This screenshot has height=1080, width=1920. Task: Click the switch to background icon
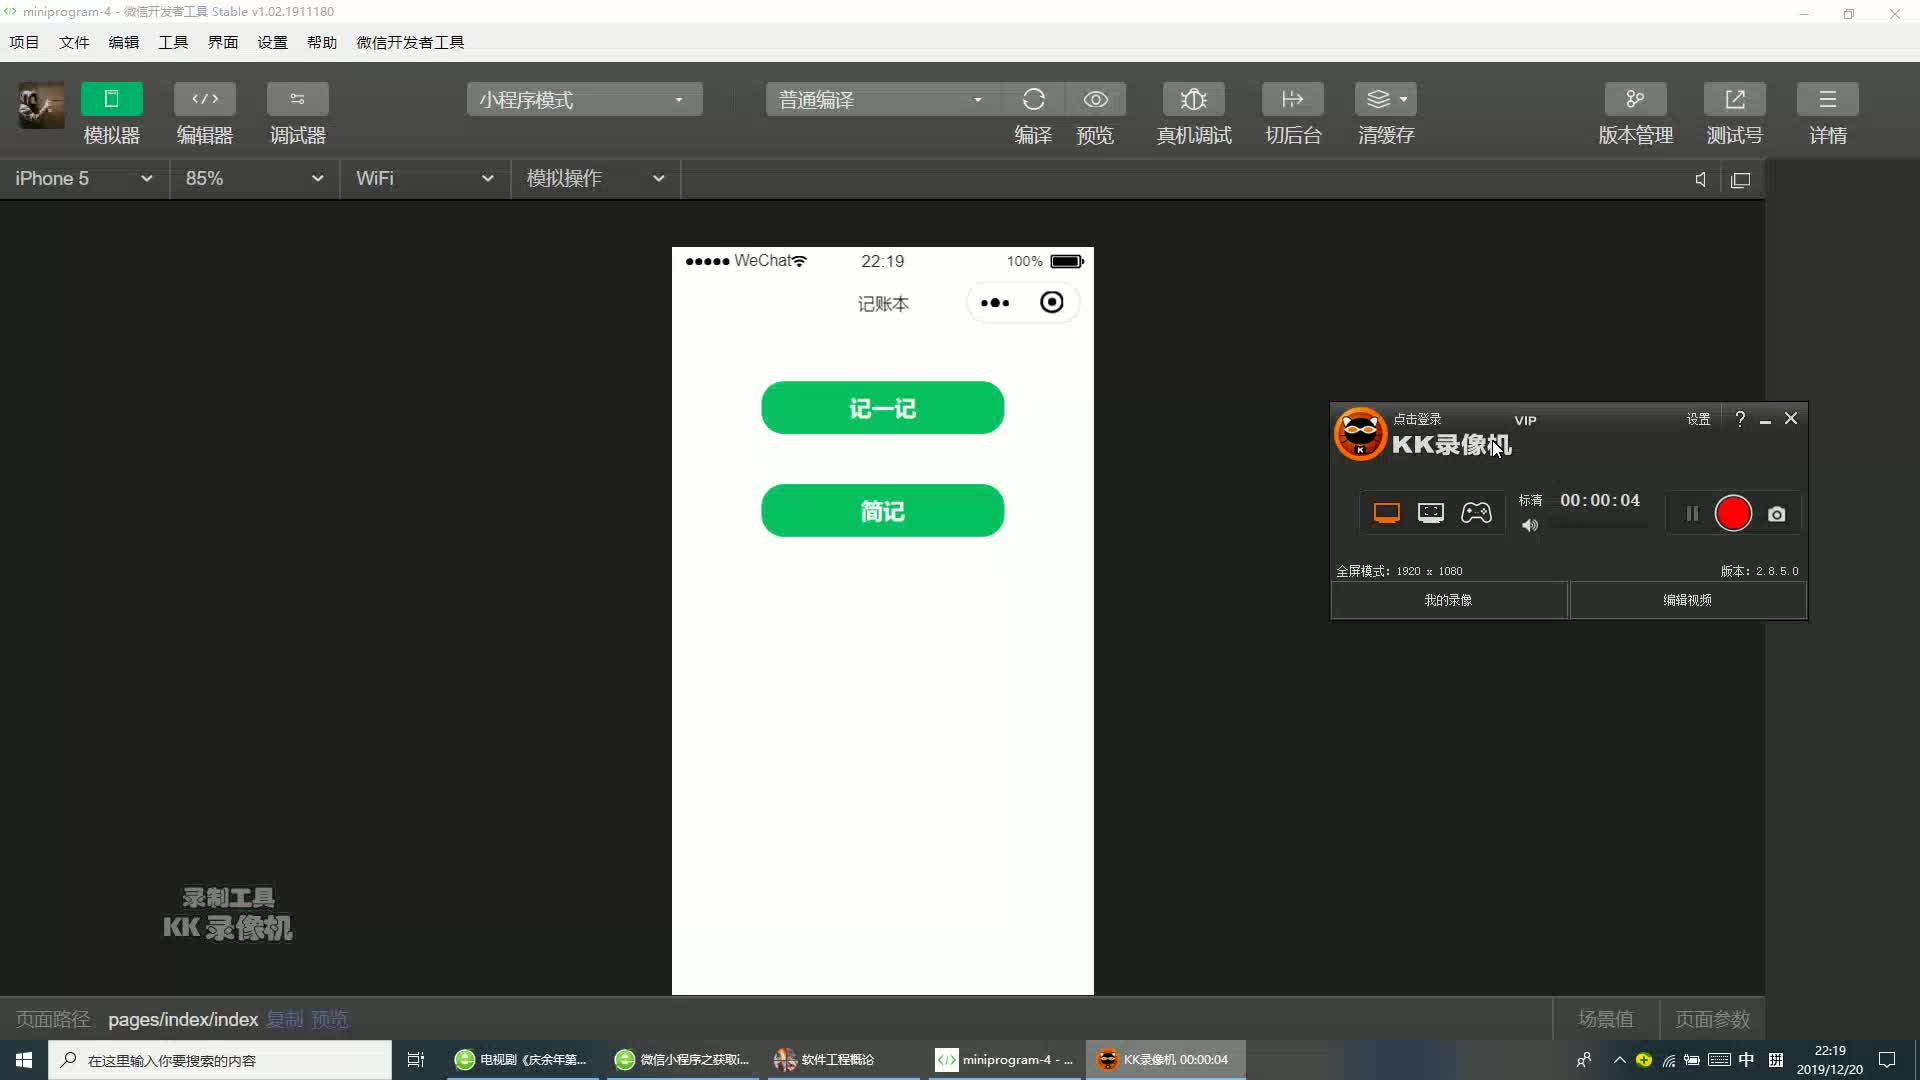click(x=1292, y=99)
